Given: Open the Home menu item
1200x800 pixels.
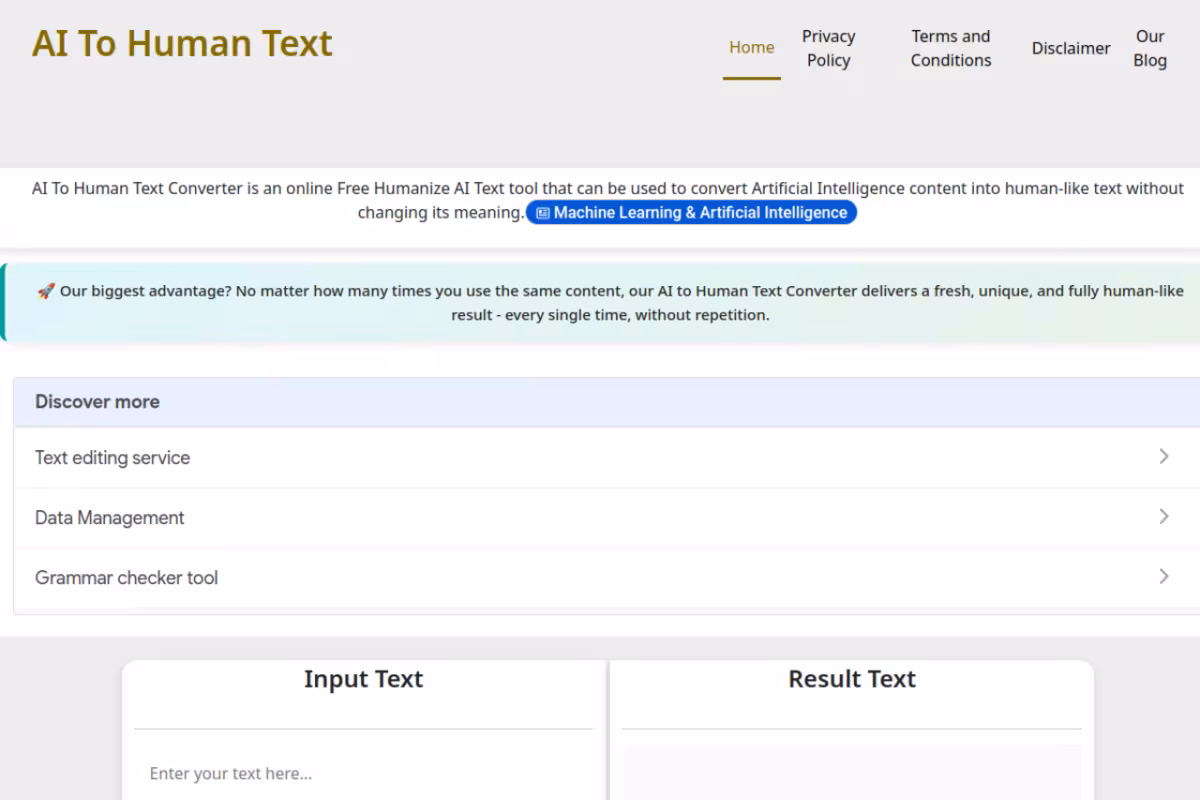Looking at the screenshot, I should point(752,48).
